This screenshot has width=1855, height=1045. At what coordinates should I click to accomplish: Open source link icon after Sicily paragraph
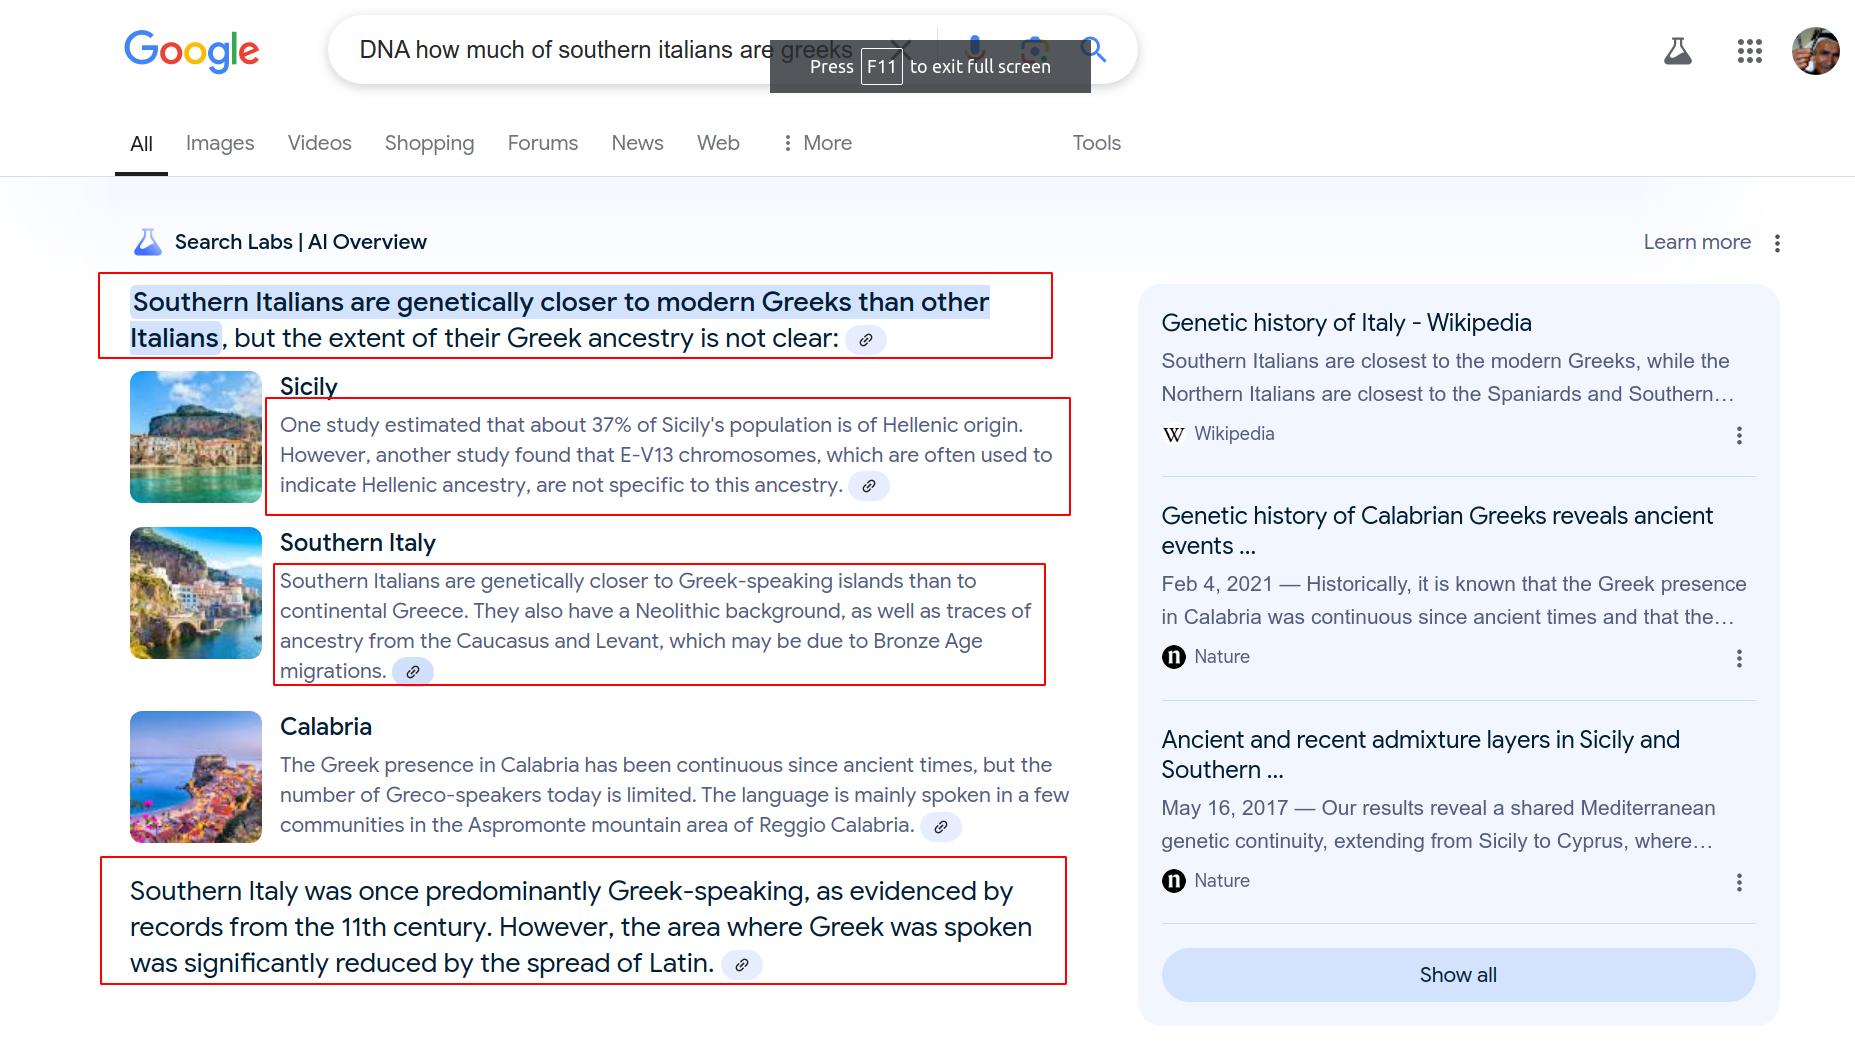(869, 486)
